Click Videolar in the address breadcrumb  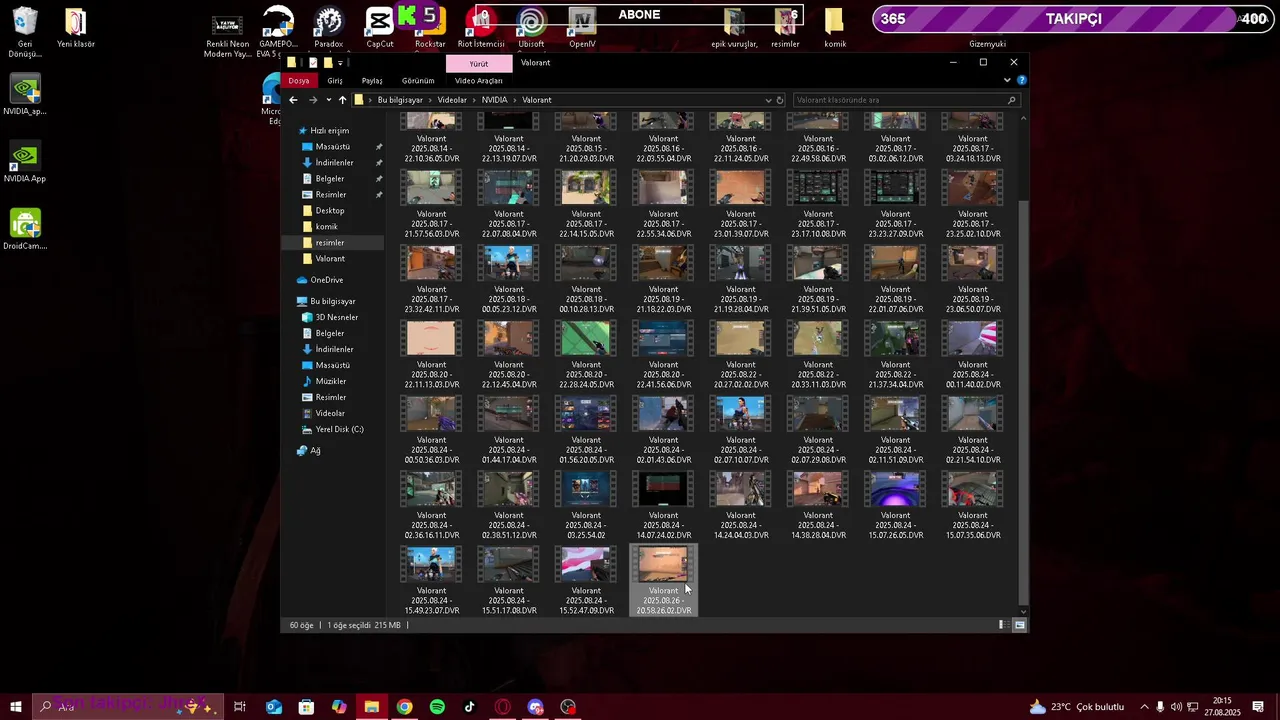pos(452,100)
